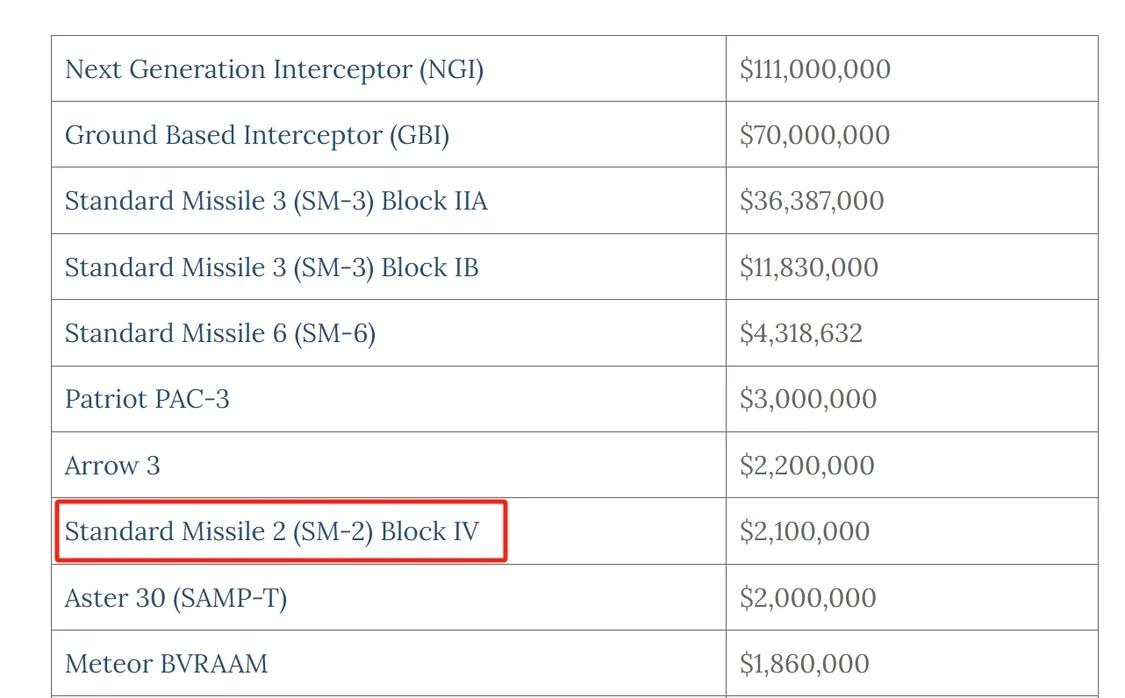1125x698 pixels.
Task: Click the Next Generation Interceptor (NGI) entry
Action: point(274,69)
